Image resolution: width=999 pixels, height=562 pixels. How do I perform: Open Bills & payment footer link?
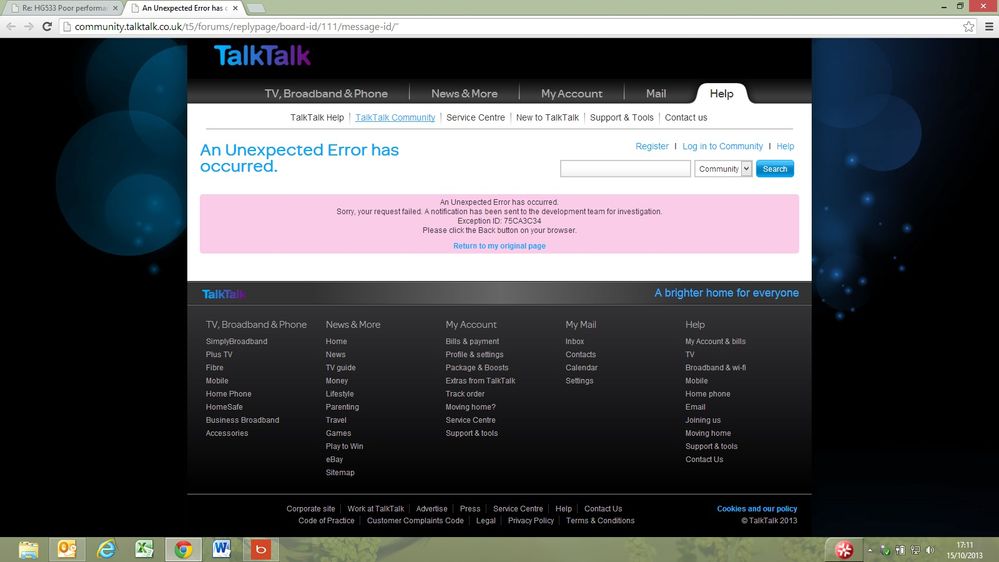472,342
